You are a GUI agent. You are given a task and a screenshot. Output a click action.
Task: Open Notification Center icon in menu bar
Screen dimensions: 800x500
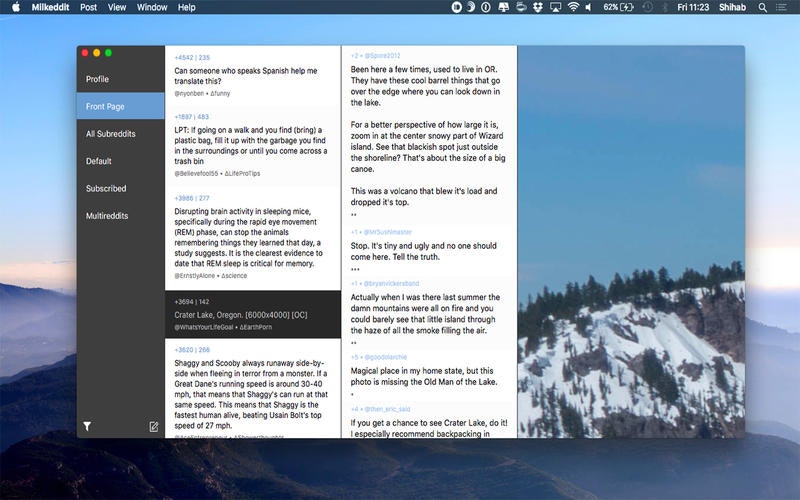coord(781,7)
